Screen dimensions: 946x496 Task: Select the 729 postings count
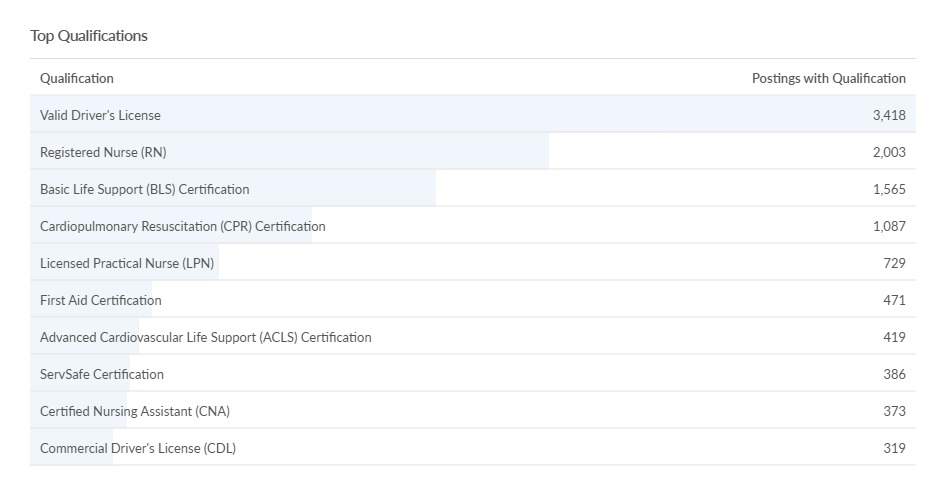(894, 263)
